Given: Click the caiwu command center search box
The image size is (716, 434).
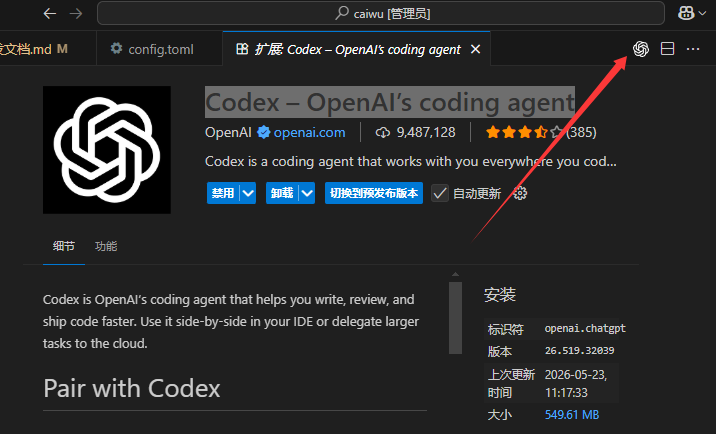Looking at the screenshot, I should click(381, 13).
